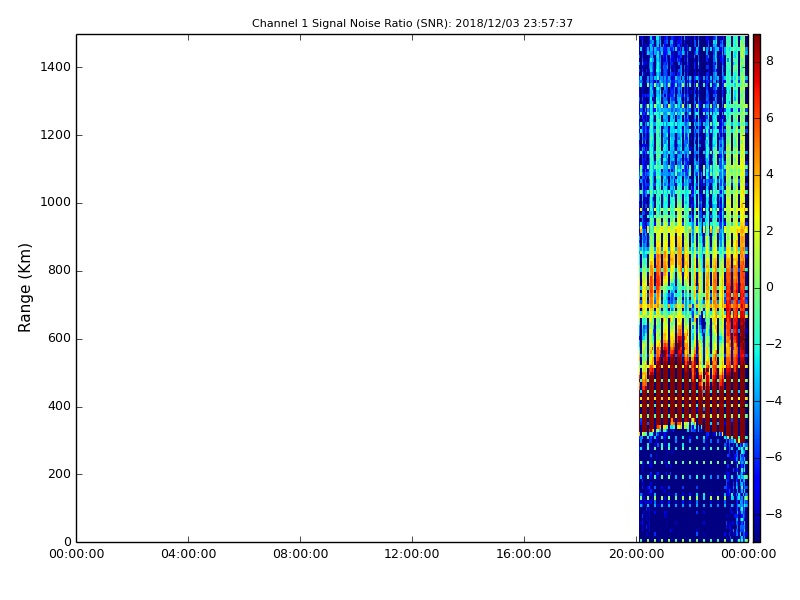Click colorbar value −8 label

(x=774, y=514)
